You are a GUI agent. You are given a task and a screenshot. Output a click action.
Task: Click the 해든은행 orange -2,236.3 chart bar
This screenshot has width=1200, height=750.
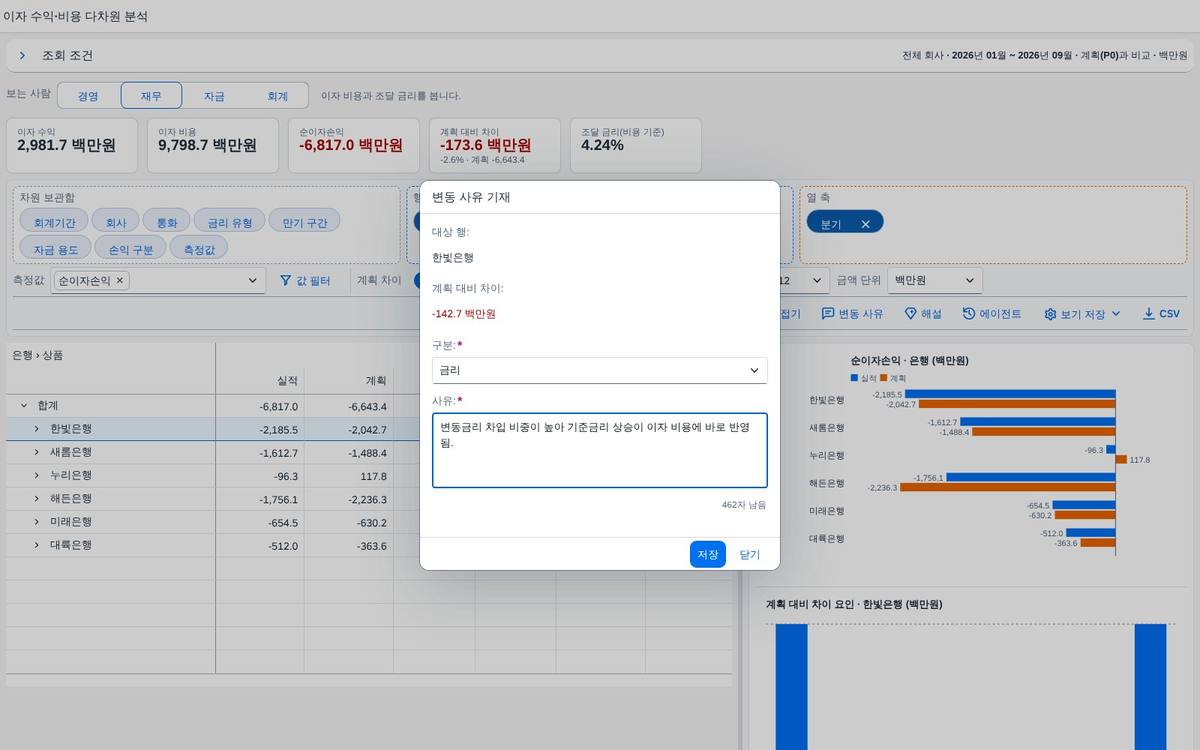[x=1008, y=487]
